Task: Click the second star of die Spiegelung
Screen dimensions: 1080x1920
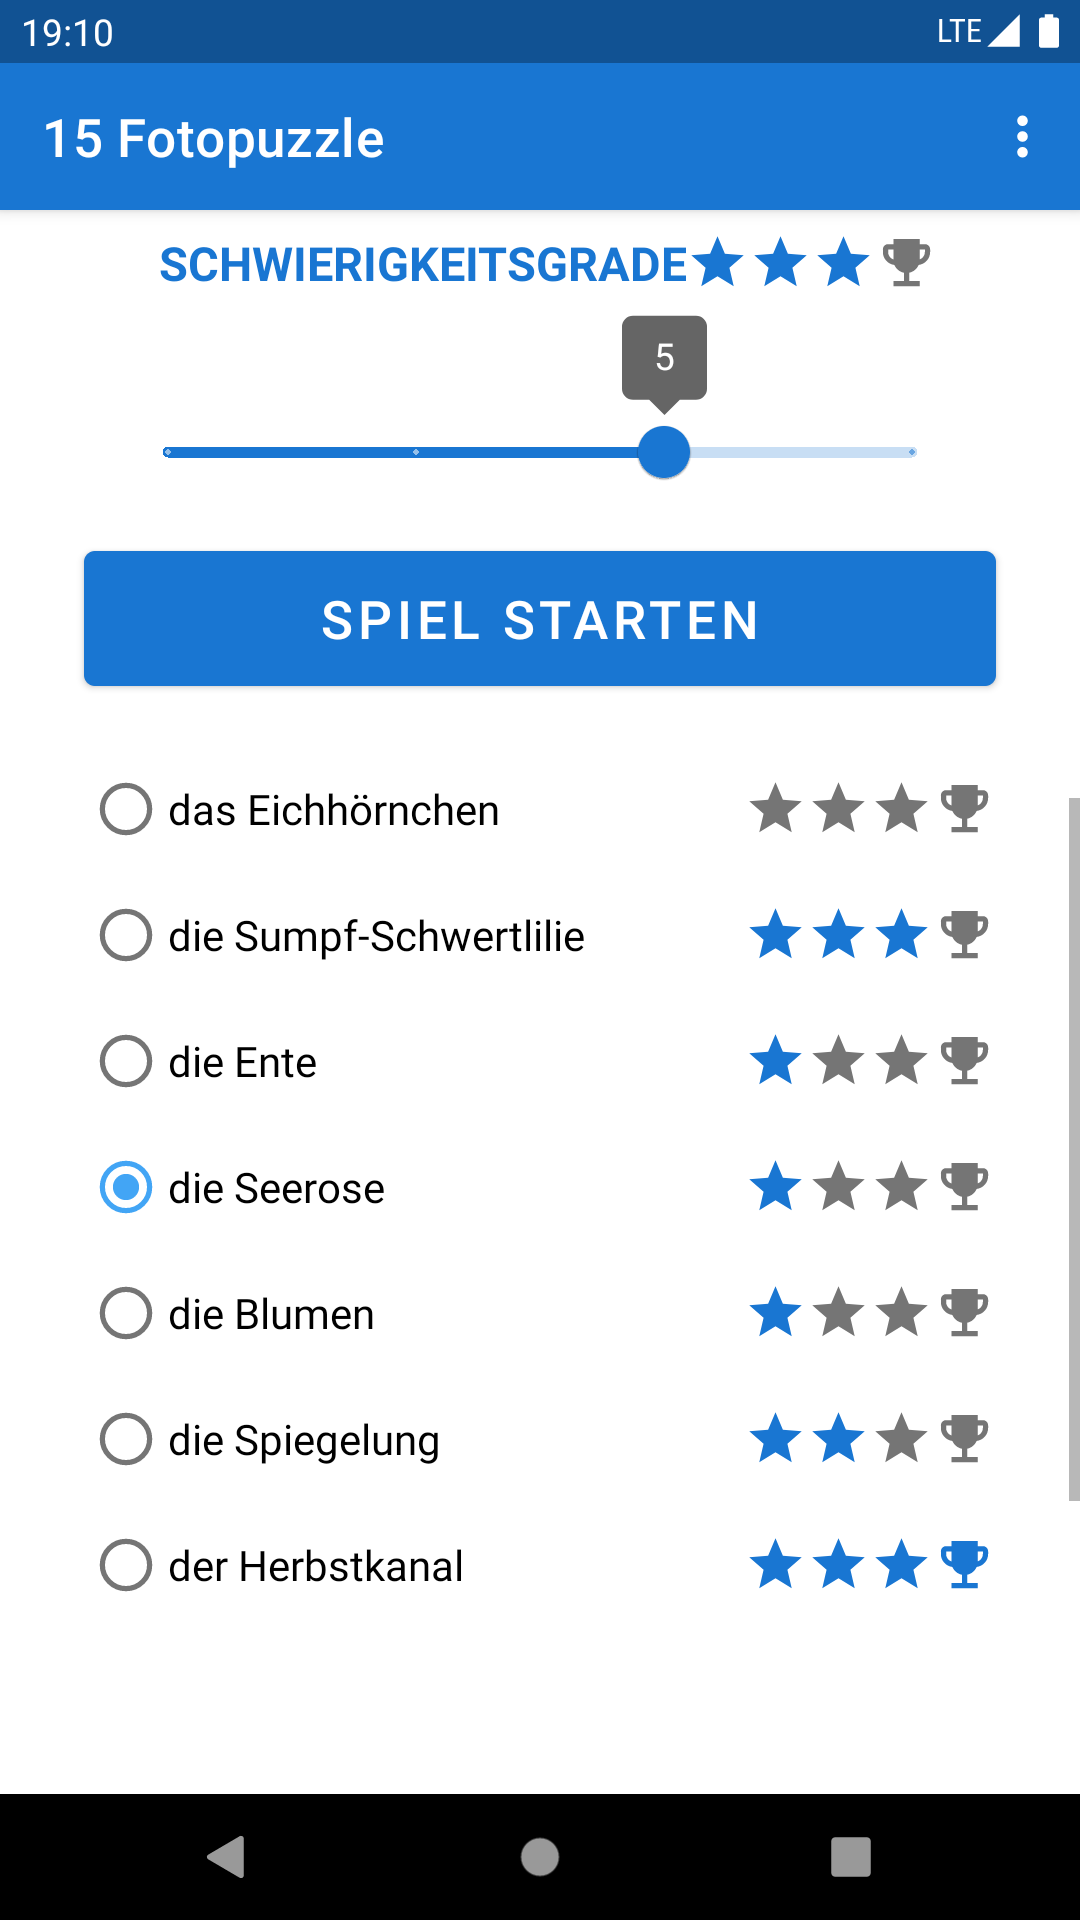Action: tap(839, 1439)
